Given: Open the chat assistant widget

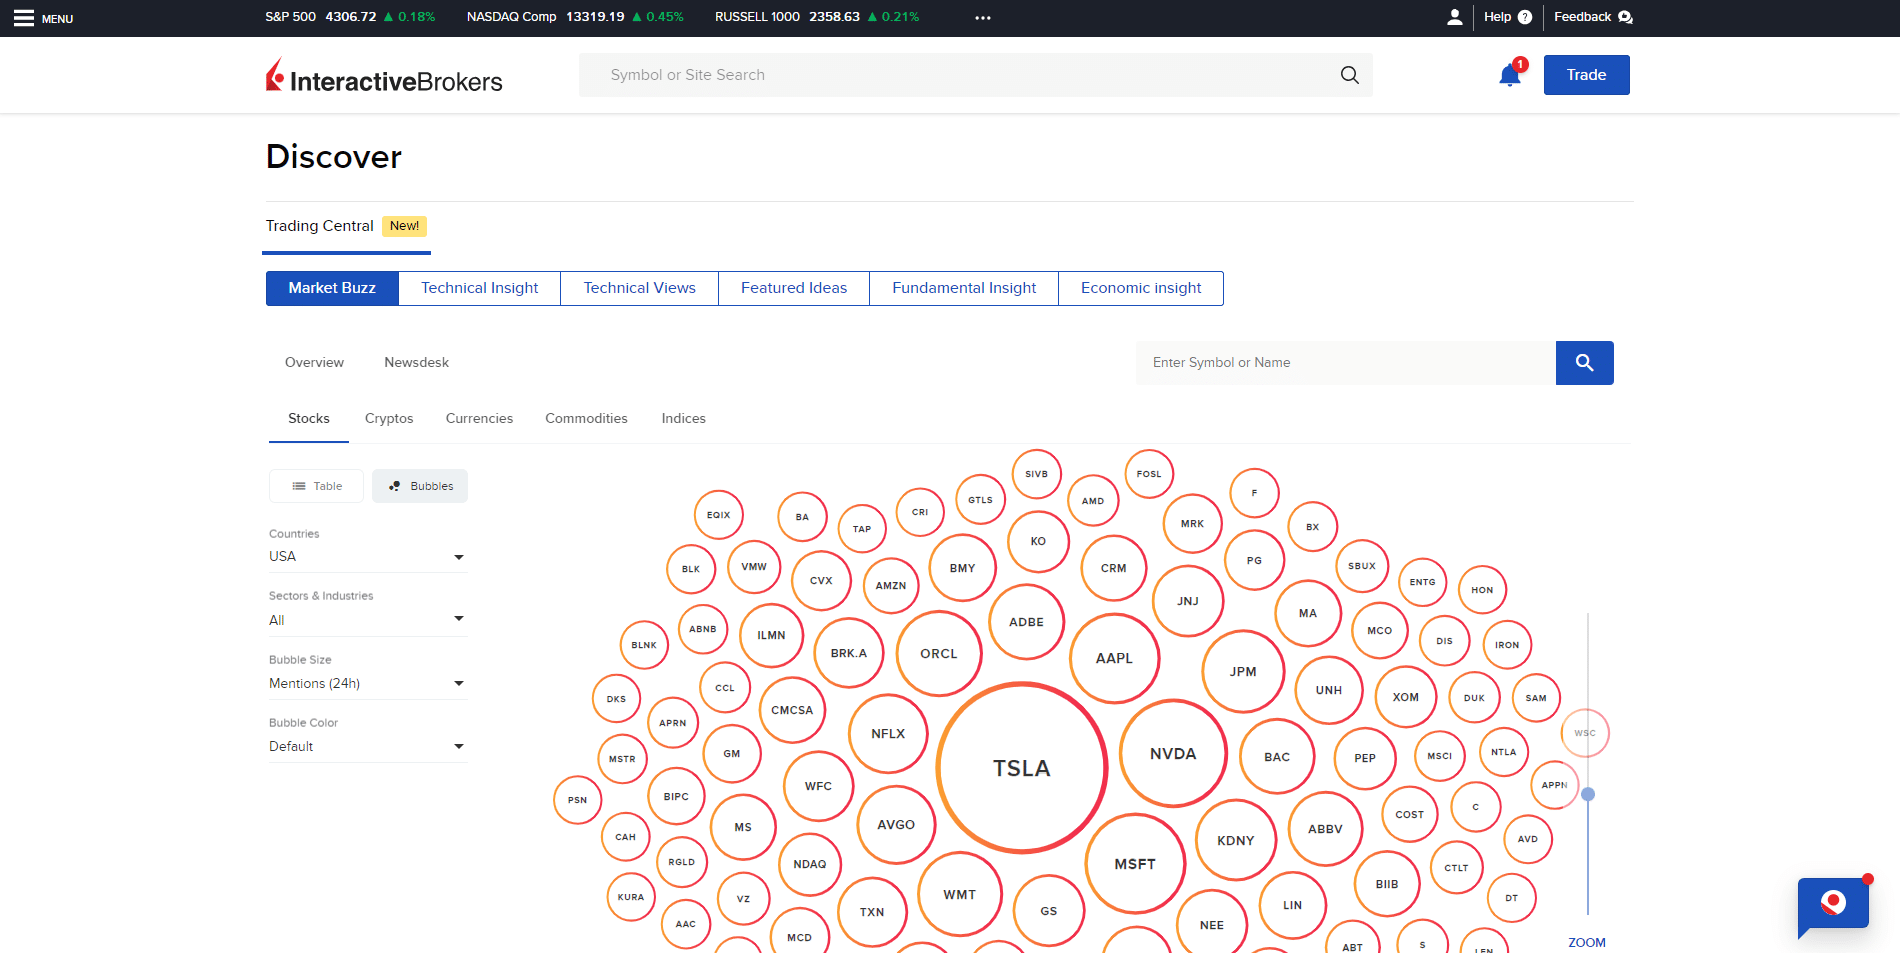Looking at the screenshot, I should pos(1833,905).
